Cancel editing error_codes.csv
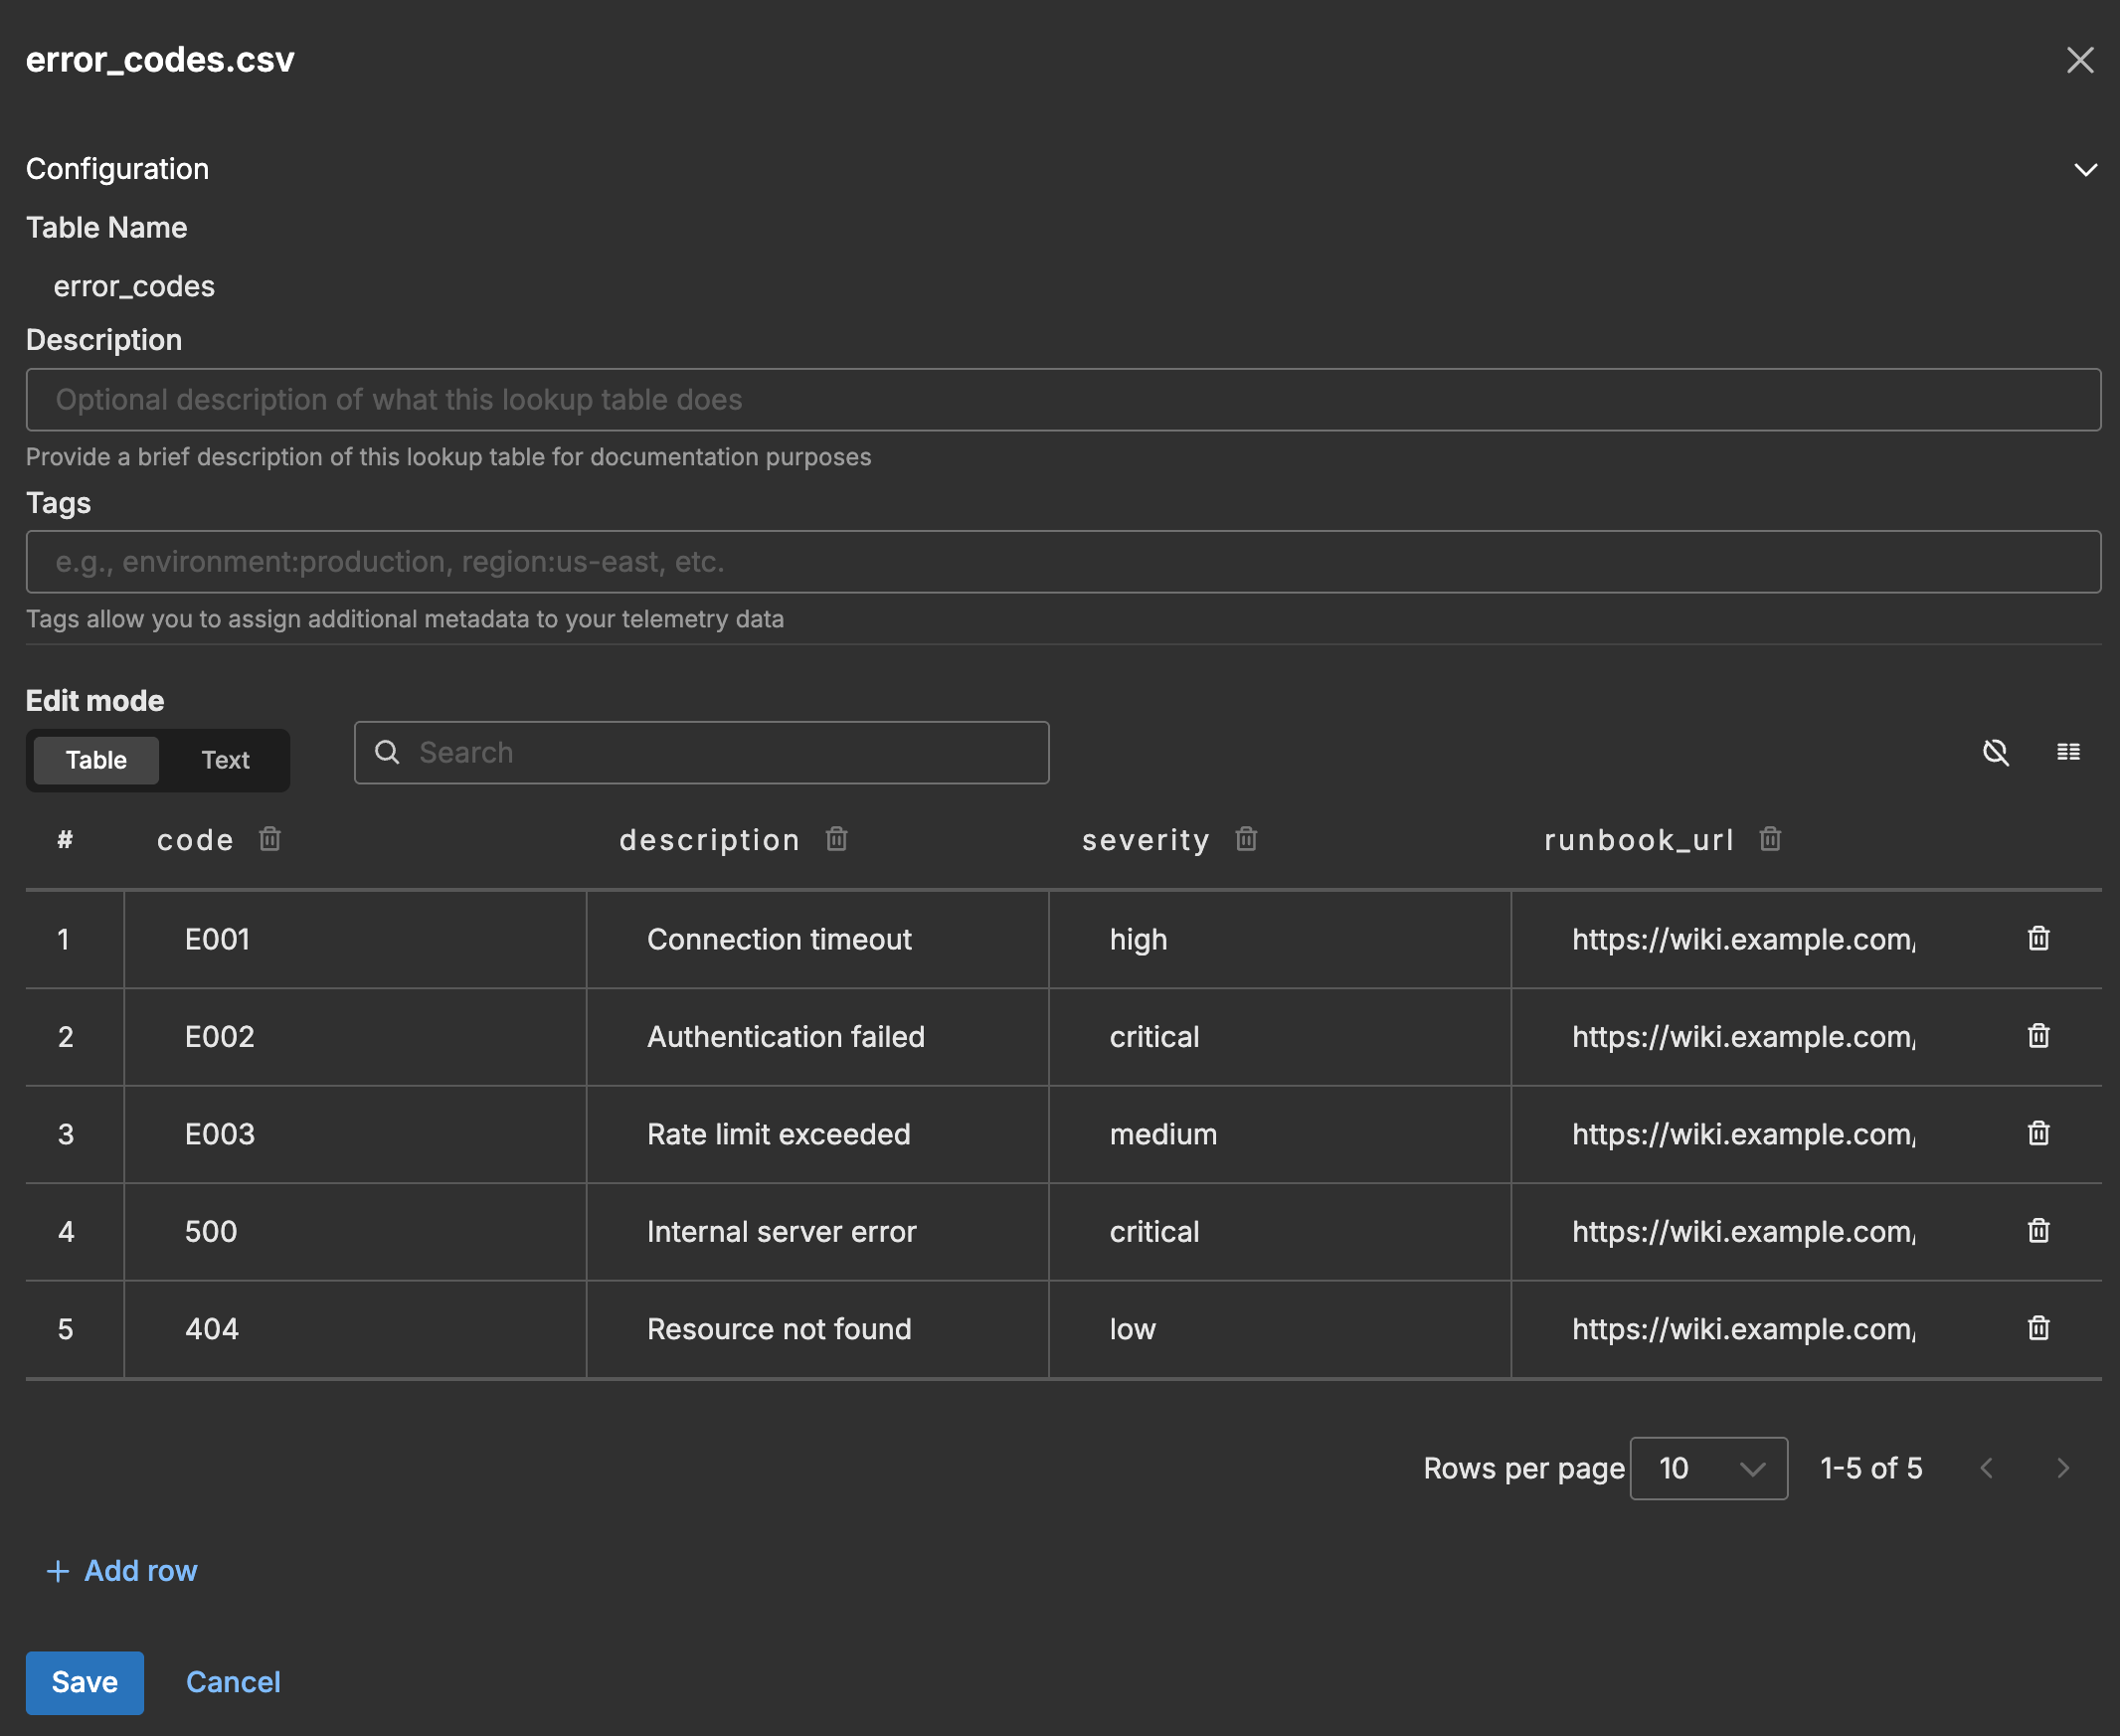 (232, 1682)
